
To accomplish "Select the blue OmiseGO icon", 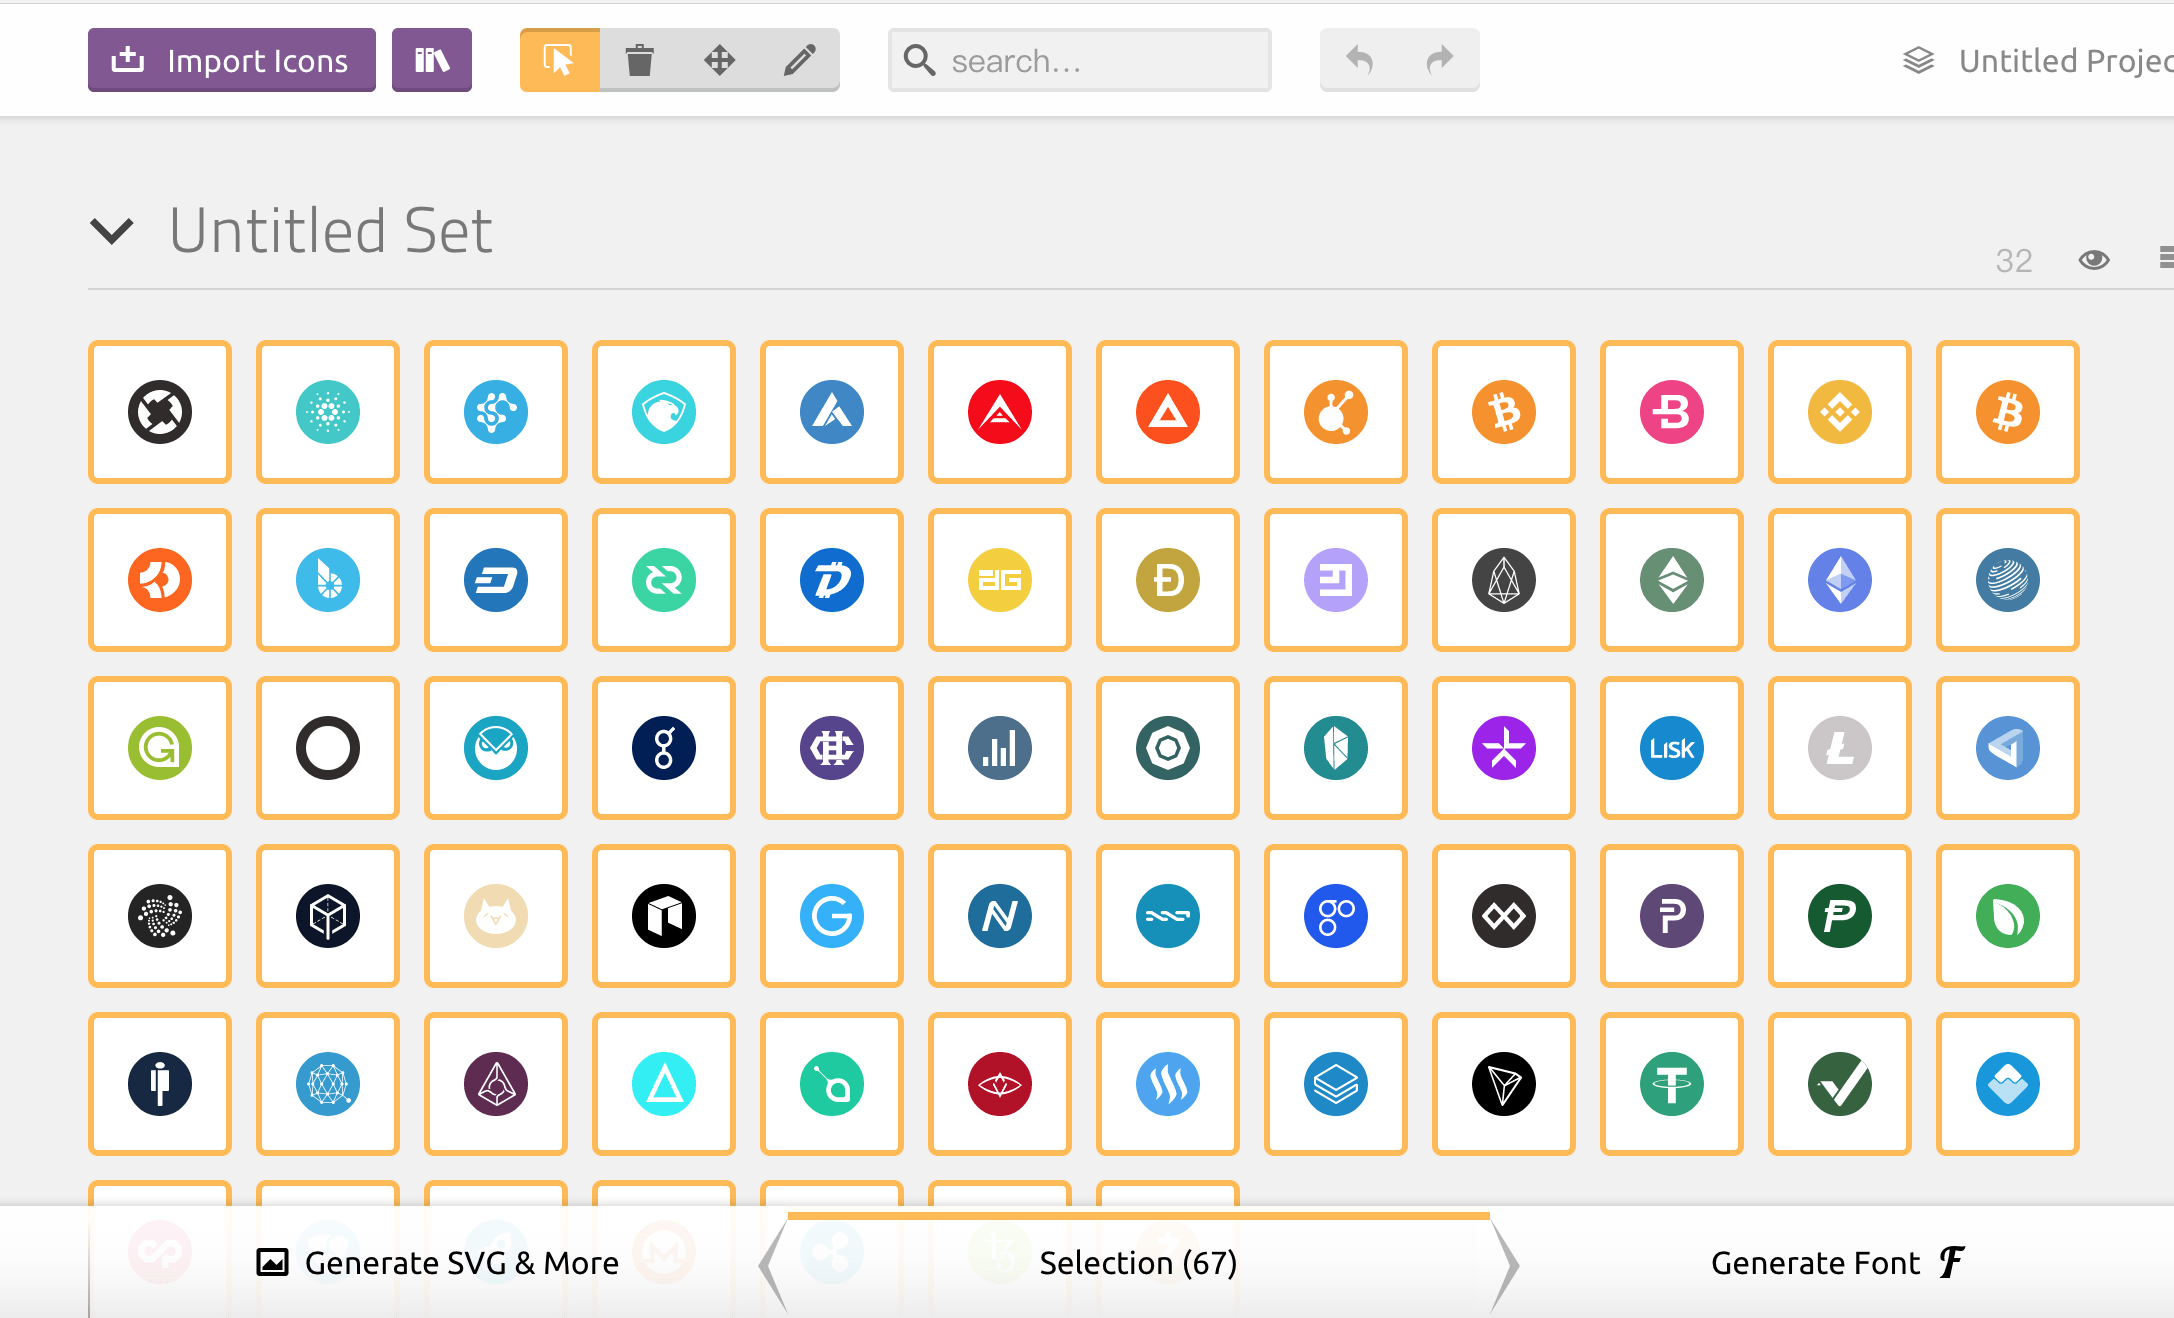I will [1336, 916].
